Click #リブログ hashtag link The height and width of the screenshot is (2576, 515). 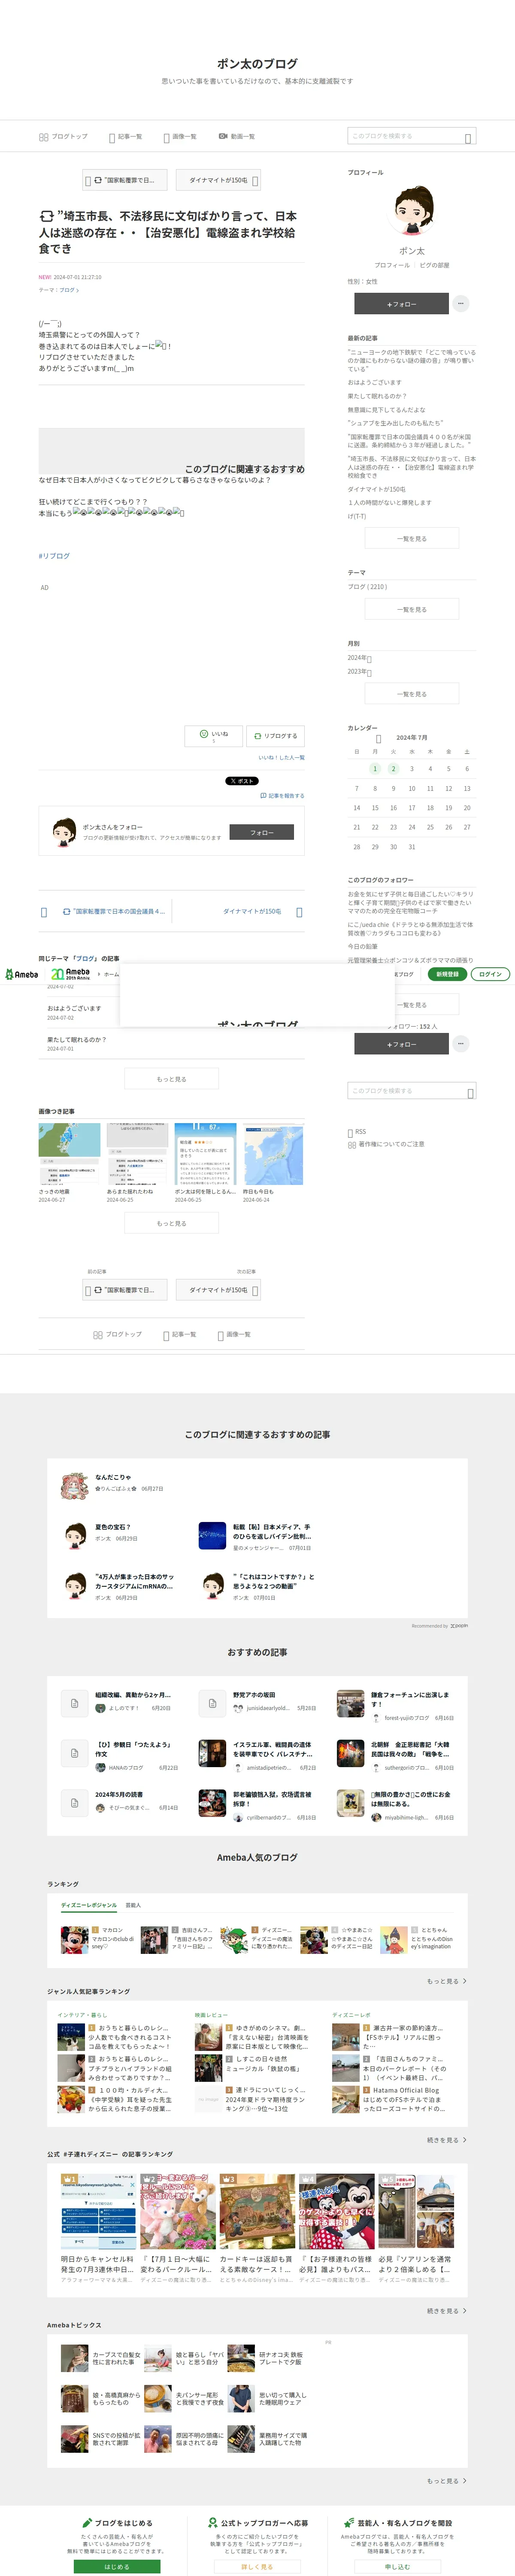[x=54, y=556]
